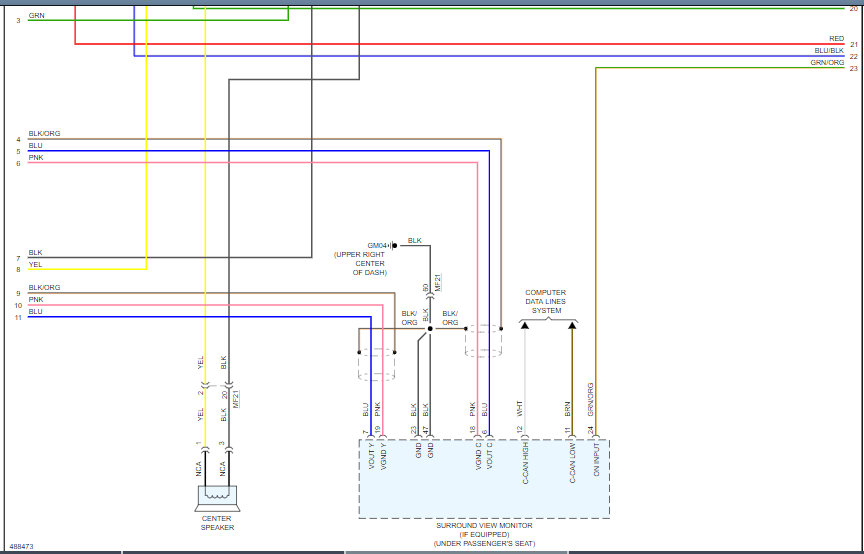Click the BLK/ORG label on line 9

44,288
